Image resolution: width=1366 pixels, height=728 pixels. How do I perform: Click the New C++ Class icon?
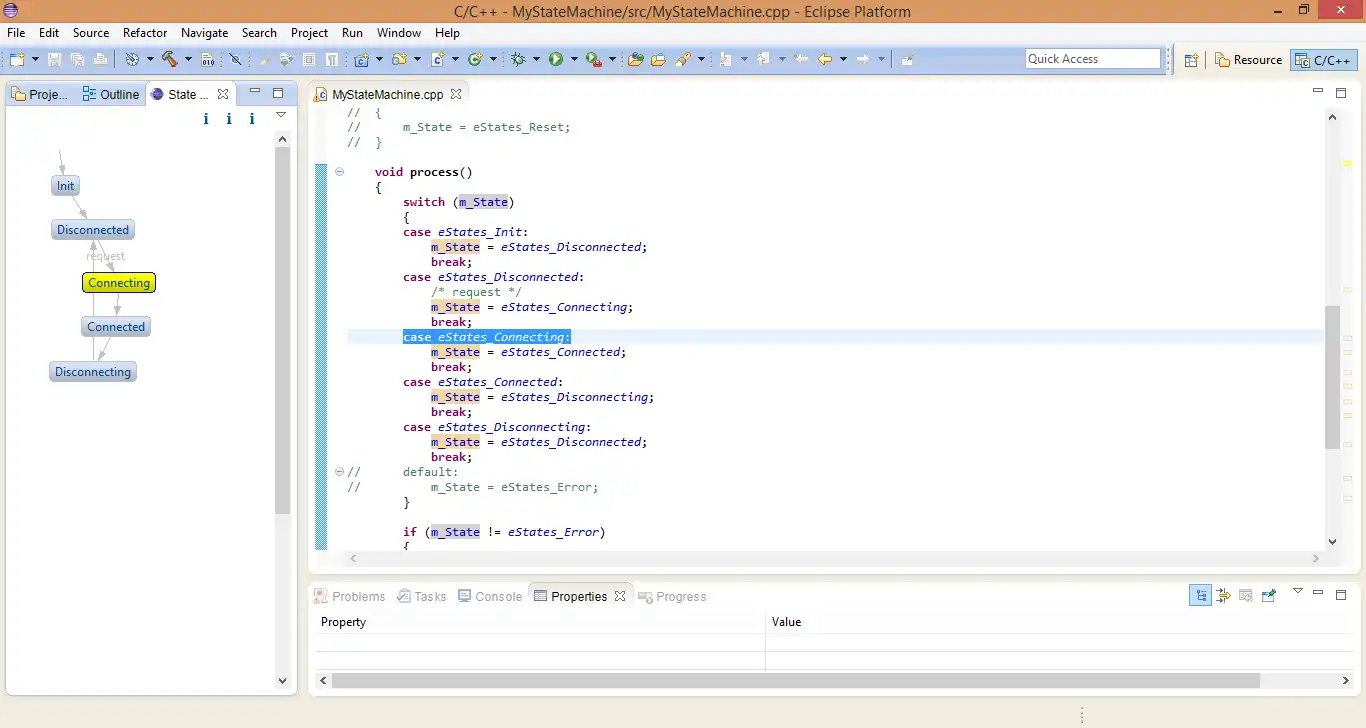point(476,59)
